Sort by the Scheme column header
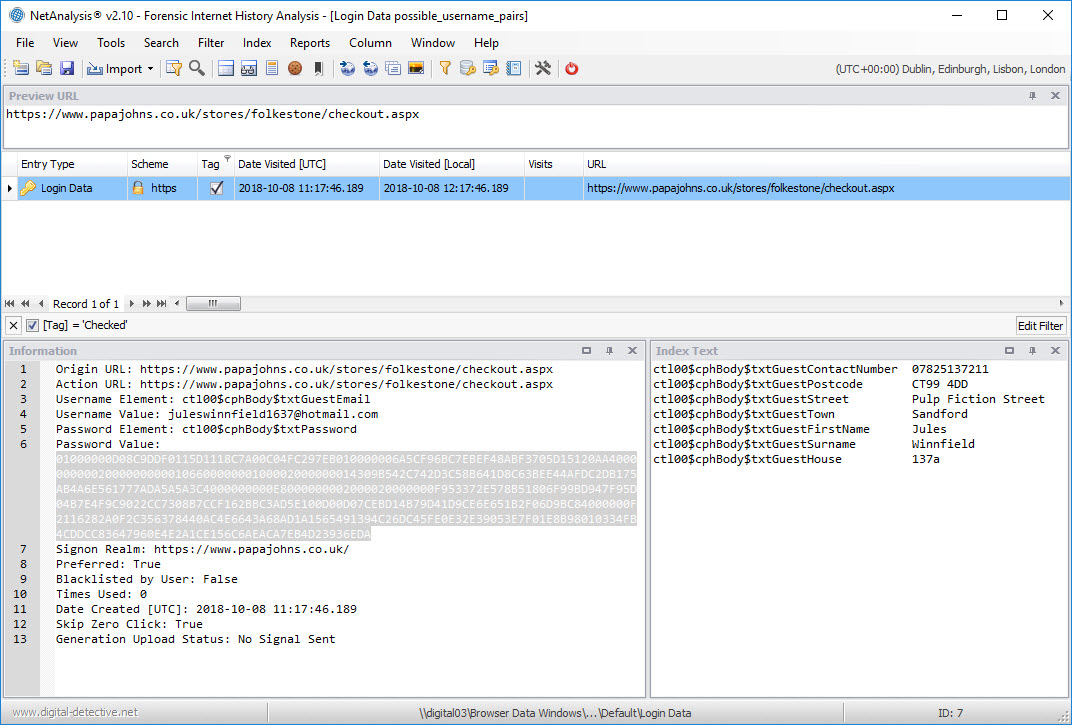This screenshot has height=725, width=1072. point(162,164)
